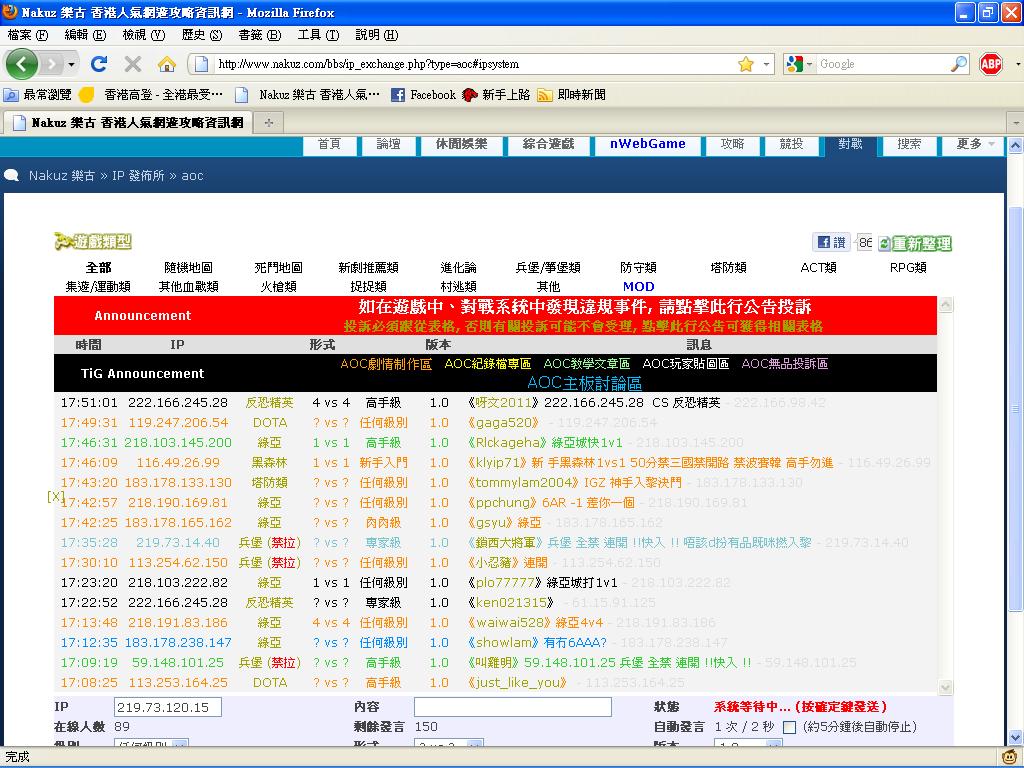Expand the 更多 dropdown in site navigation
Viewport: 1024px width, 768px height.
click(x=975, y=144)
